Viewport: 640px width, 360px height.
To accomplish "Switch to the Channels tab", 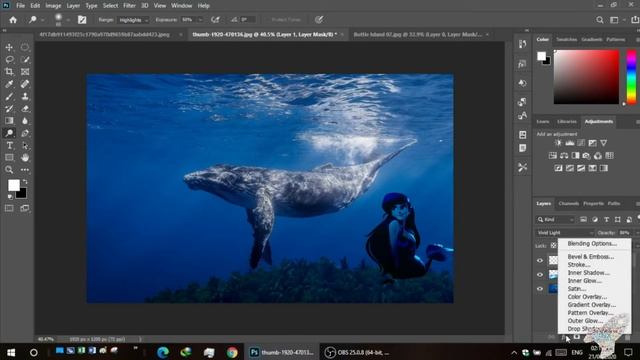I will pos(569,203).
